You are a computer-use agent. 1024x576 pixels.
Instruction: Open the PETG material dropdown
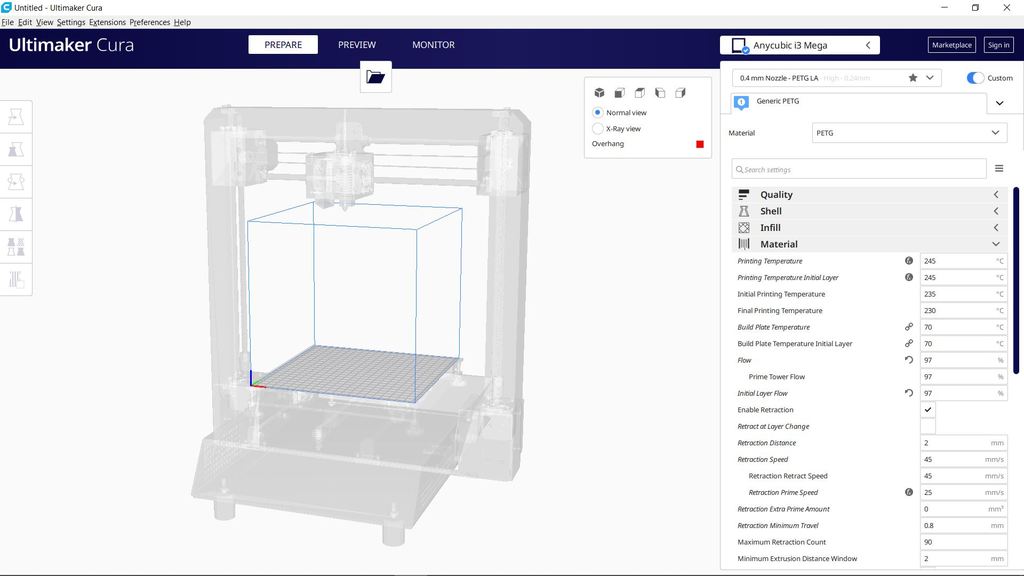click(x=908, y=133)
